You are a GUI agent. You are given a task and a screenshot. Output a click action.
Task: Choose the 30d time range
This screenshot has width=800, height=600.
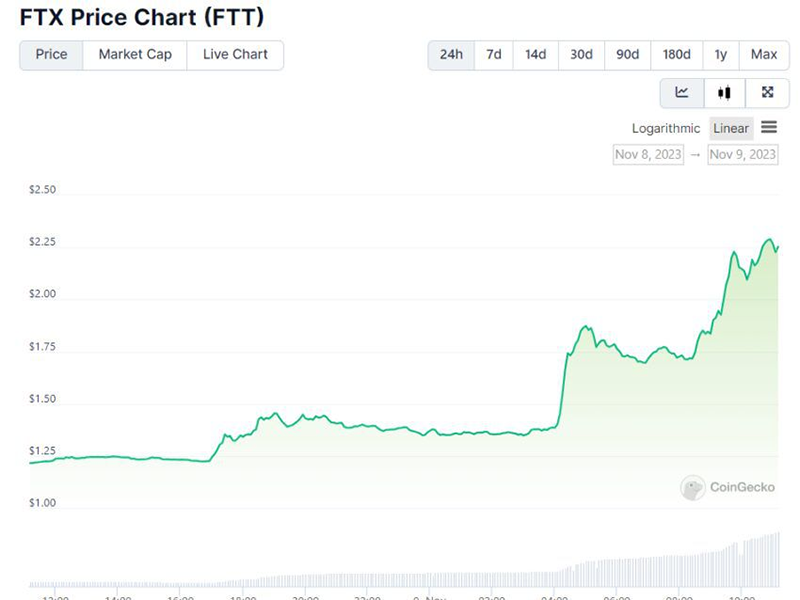581,55
